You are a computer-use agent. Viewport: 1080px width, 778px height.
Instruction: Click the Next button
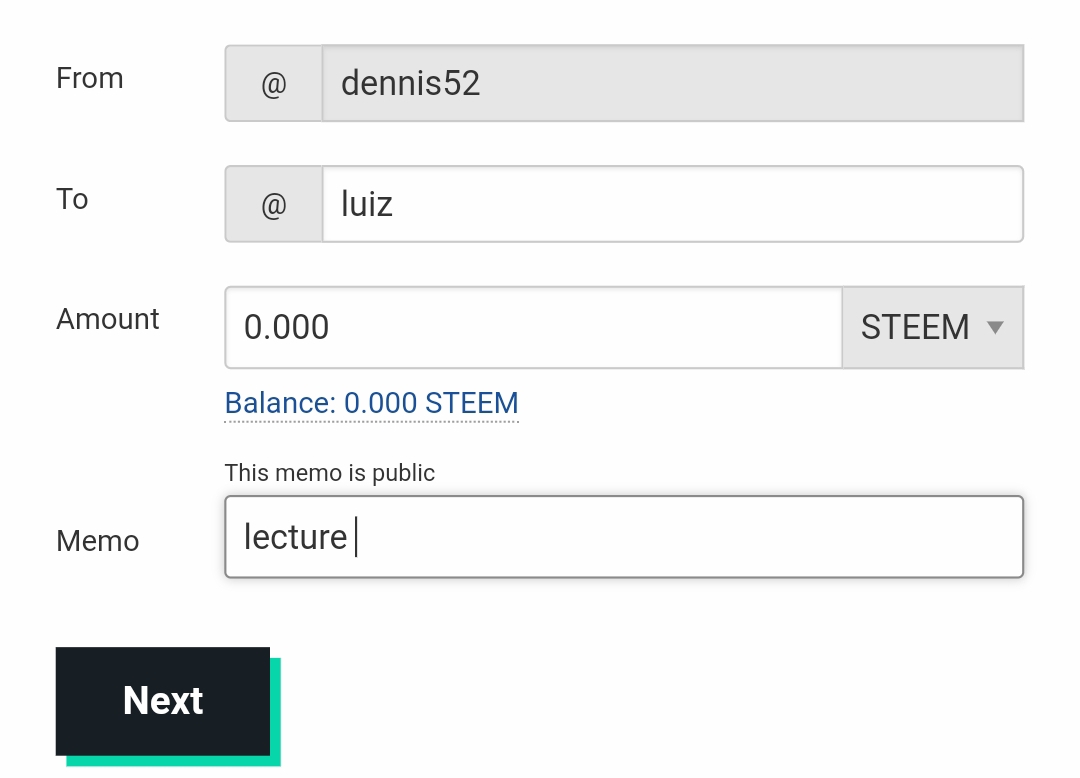coord(163,701)
